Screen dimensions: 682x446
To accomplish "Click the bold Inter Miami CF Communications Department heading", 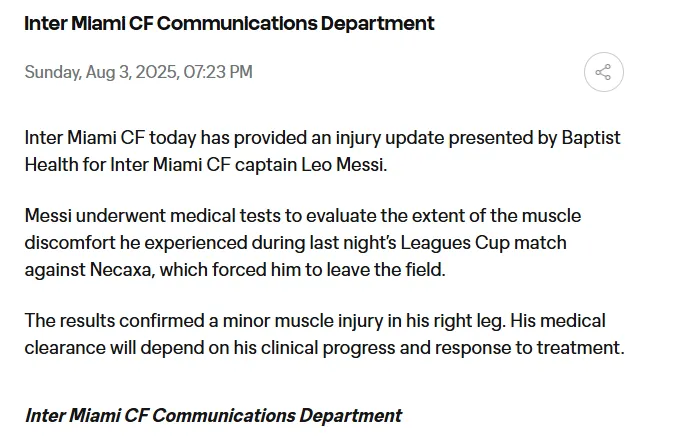I will click(x=229, y=23).
